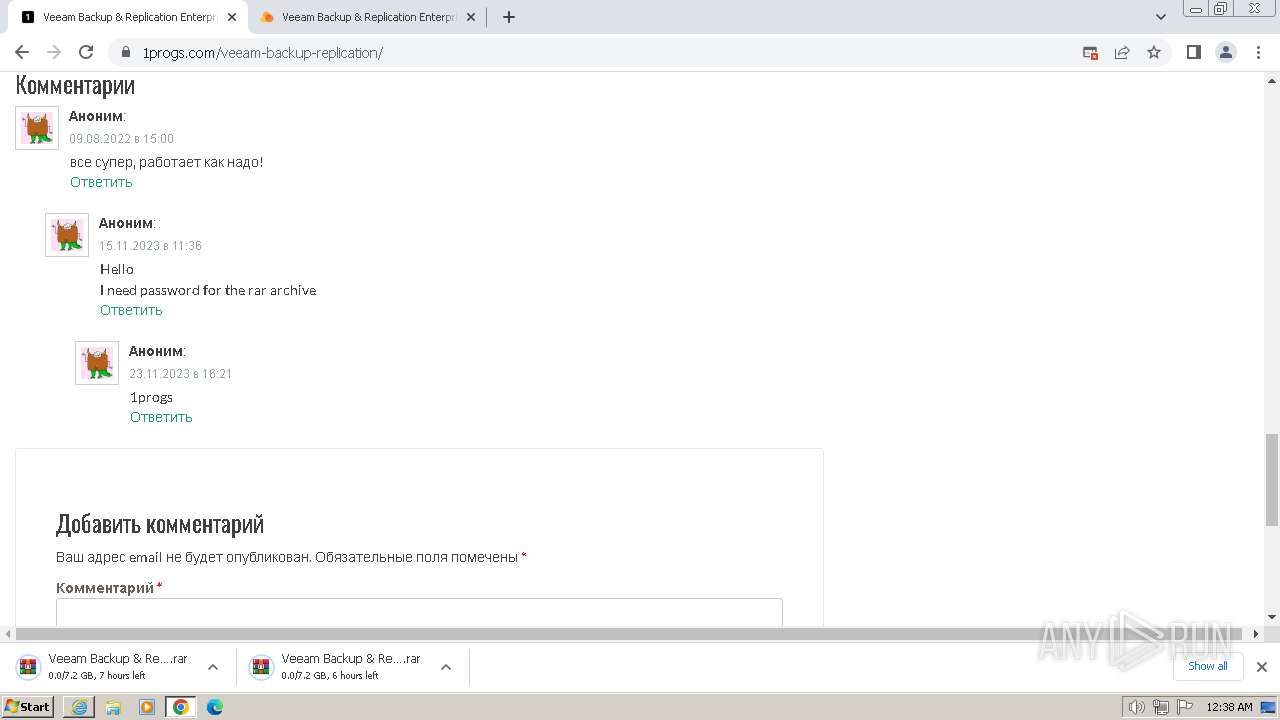Click the comment text '1progs'
1280x720 pixels.
point(151,397)
